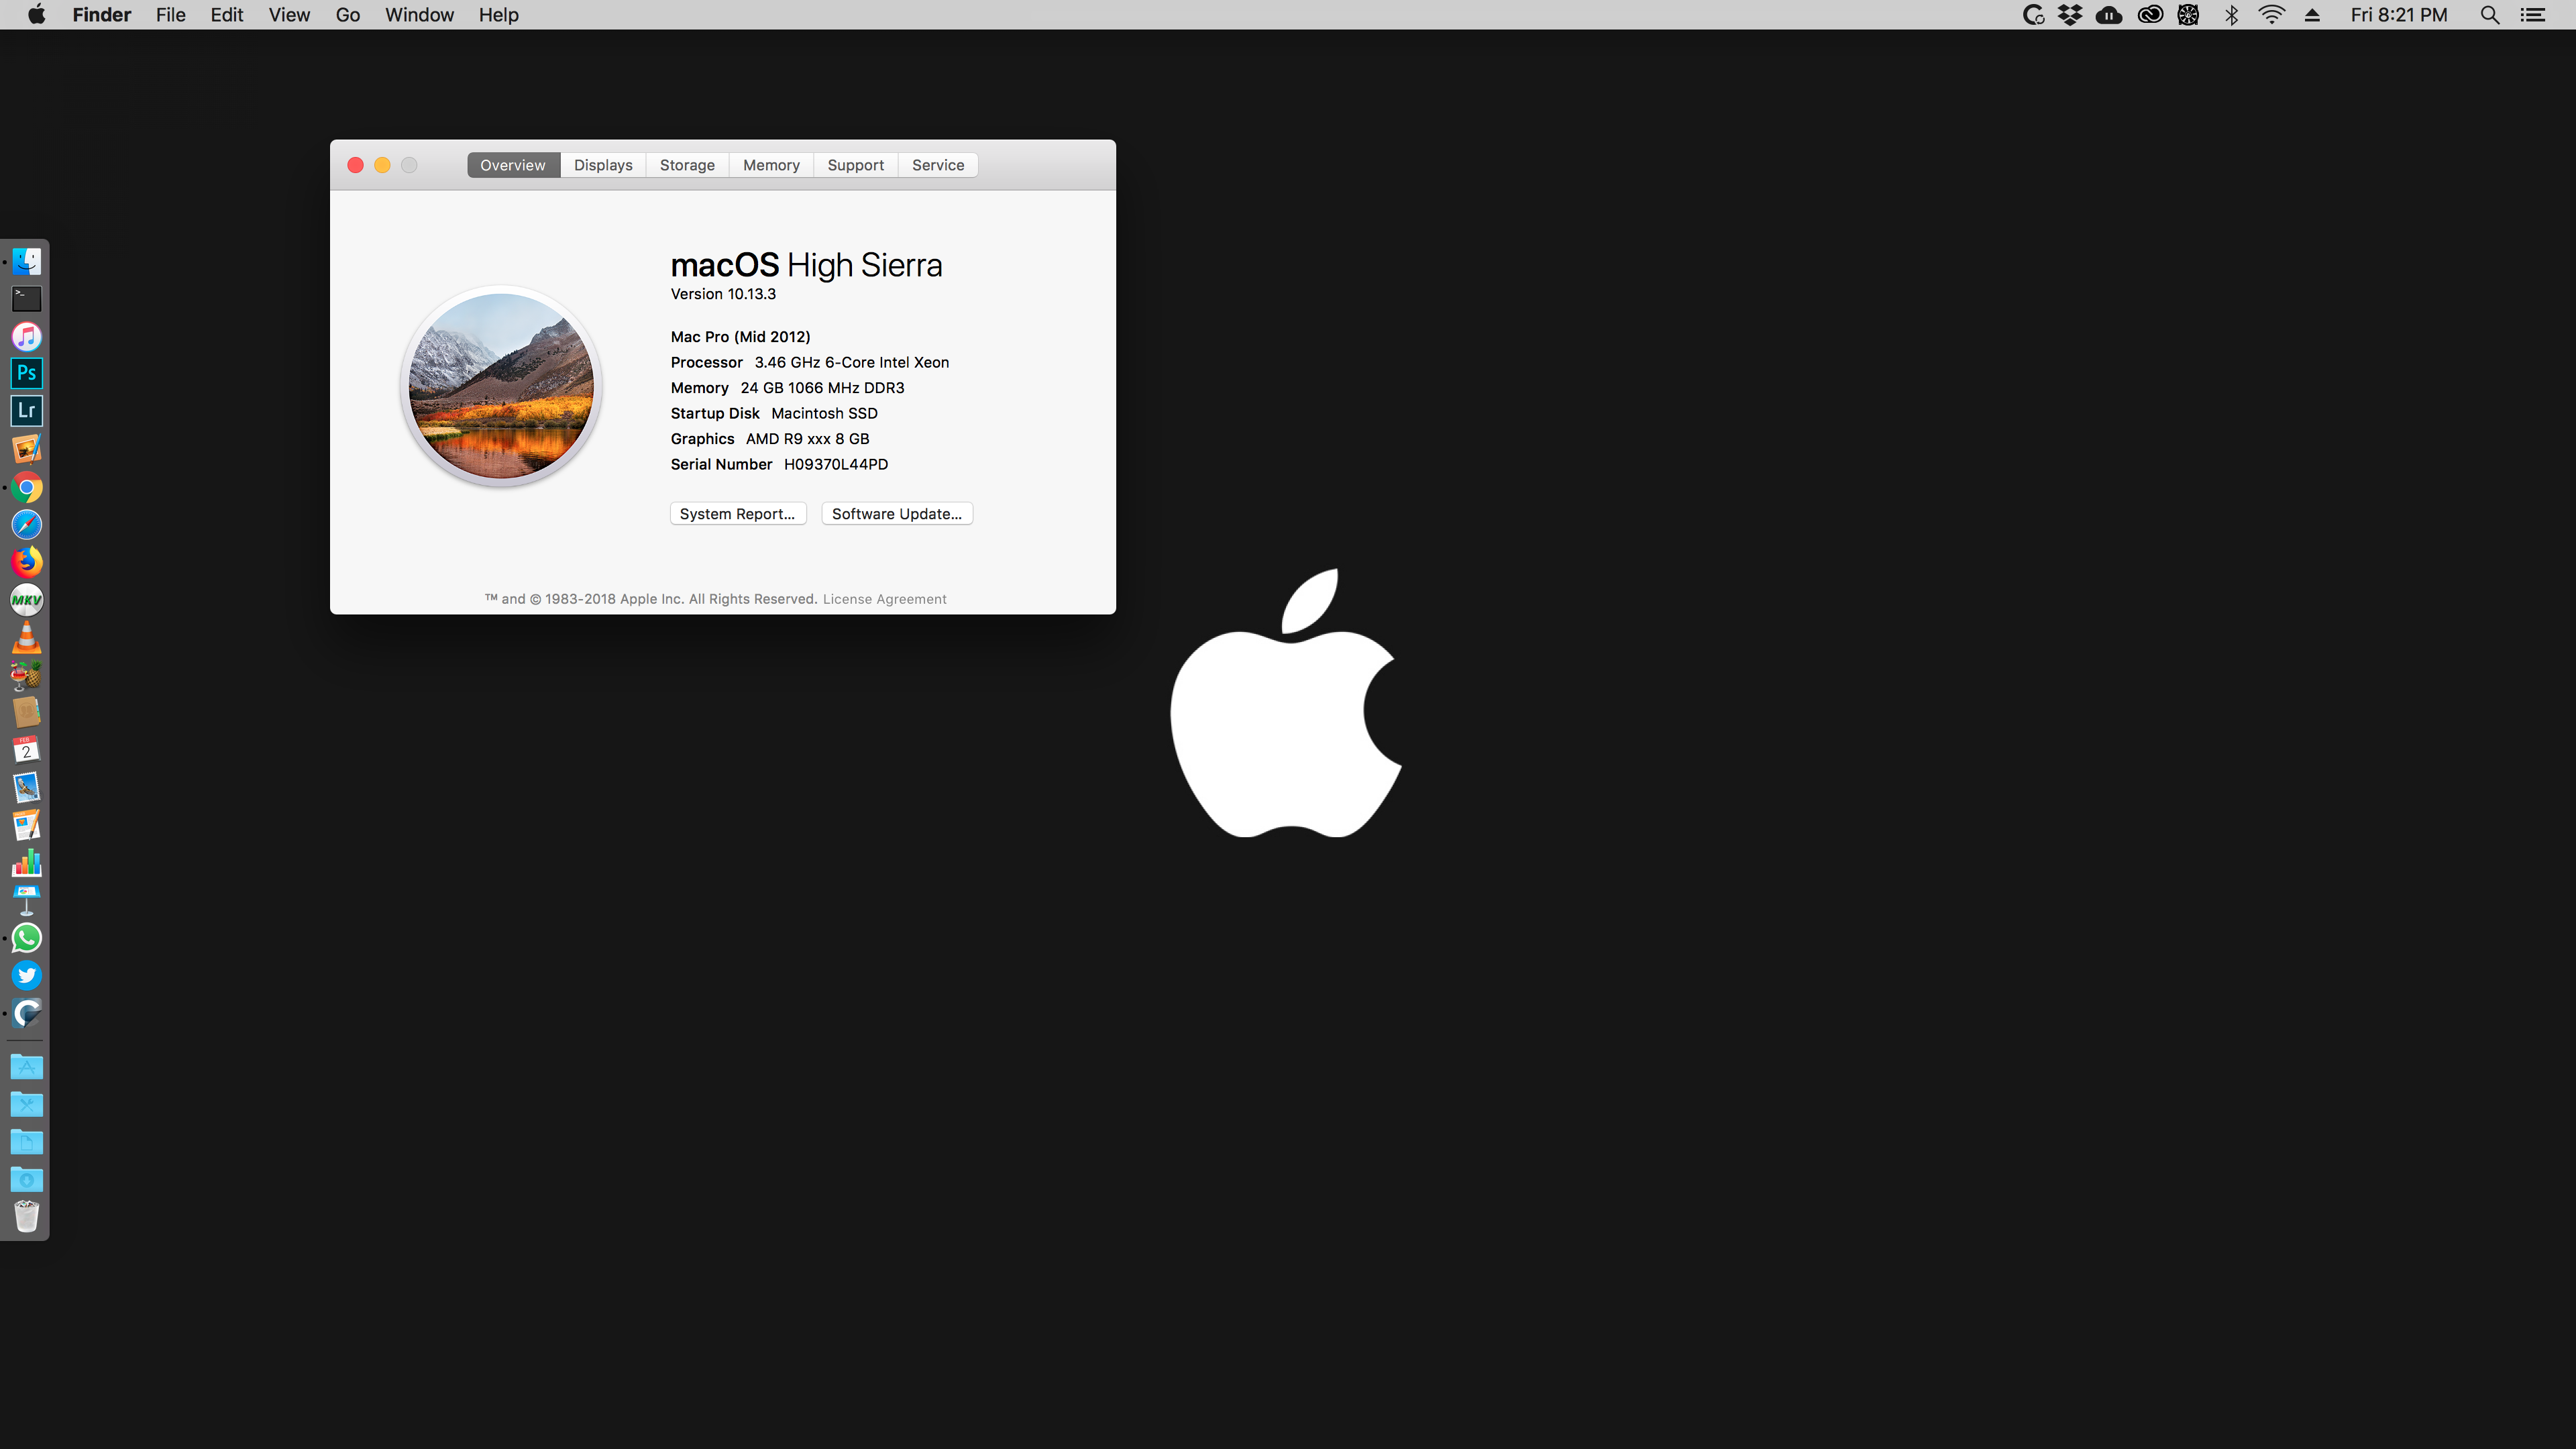Click the Creative Cloud status icon
Image resolution: width=2576 pixels, height=1449 pixels.
[2149, 15]
